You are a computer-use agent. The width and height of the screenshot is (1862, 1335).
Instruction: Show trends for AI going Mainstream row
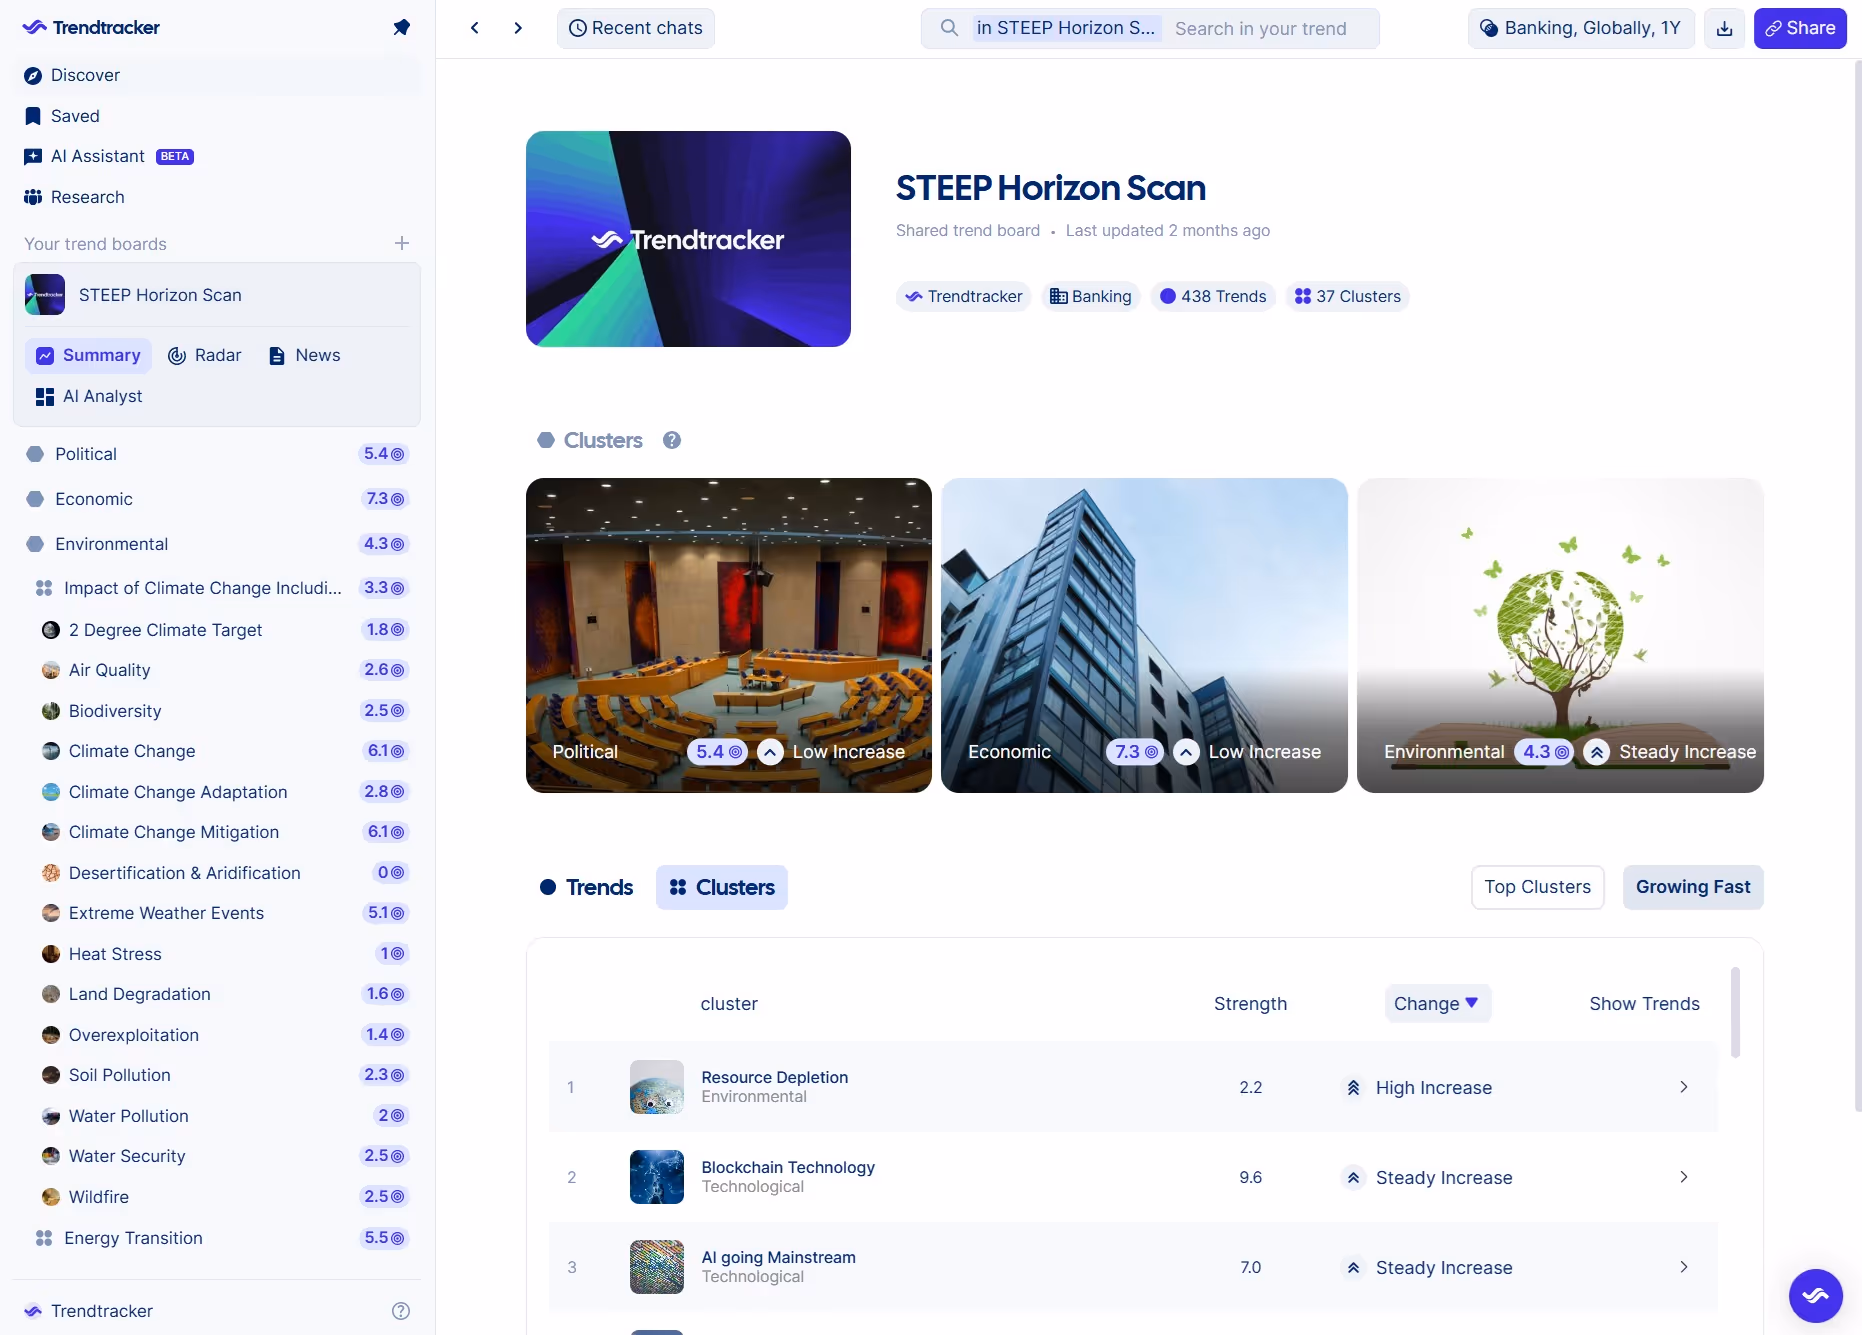pyautogui.click(x=1684, y=1267)
